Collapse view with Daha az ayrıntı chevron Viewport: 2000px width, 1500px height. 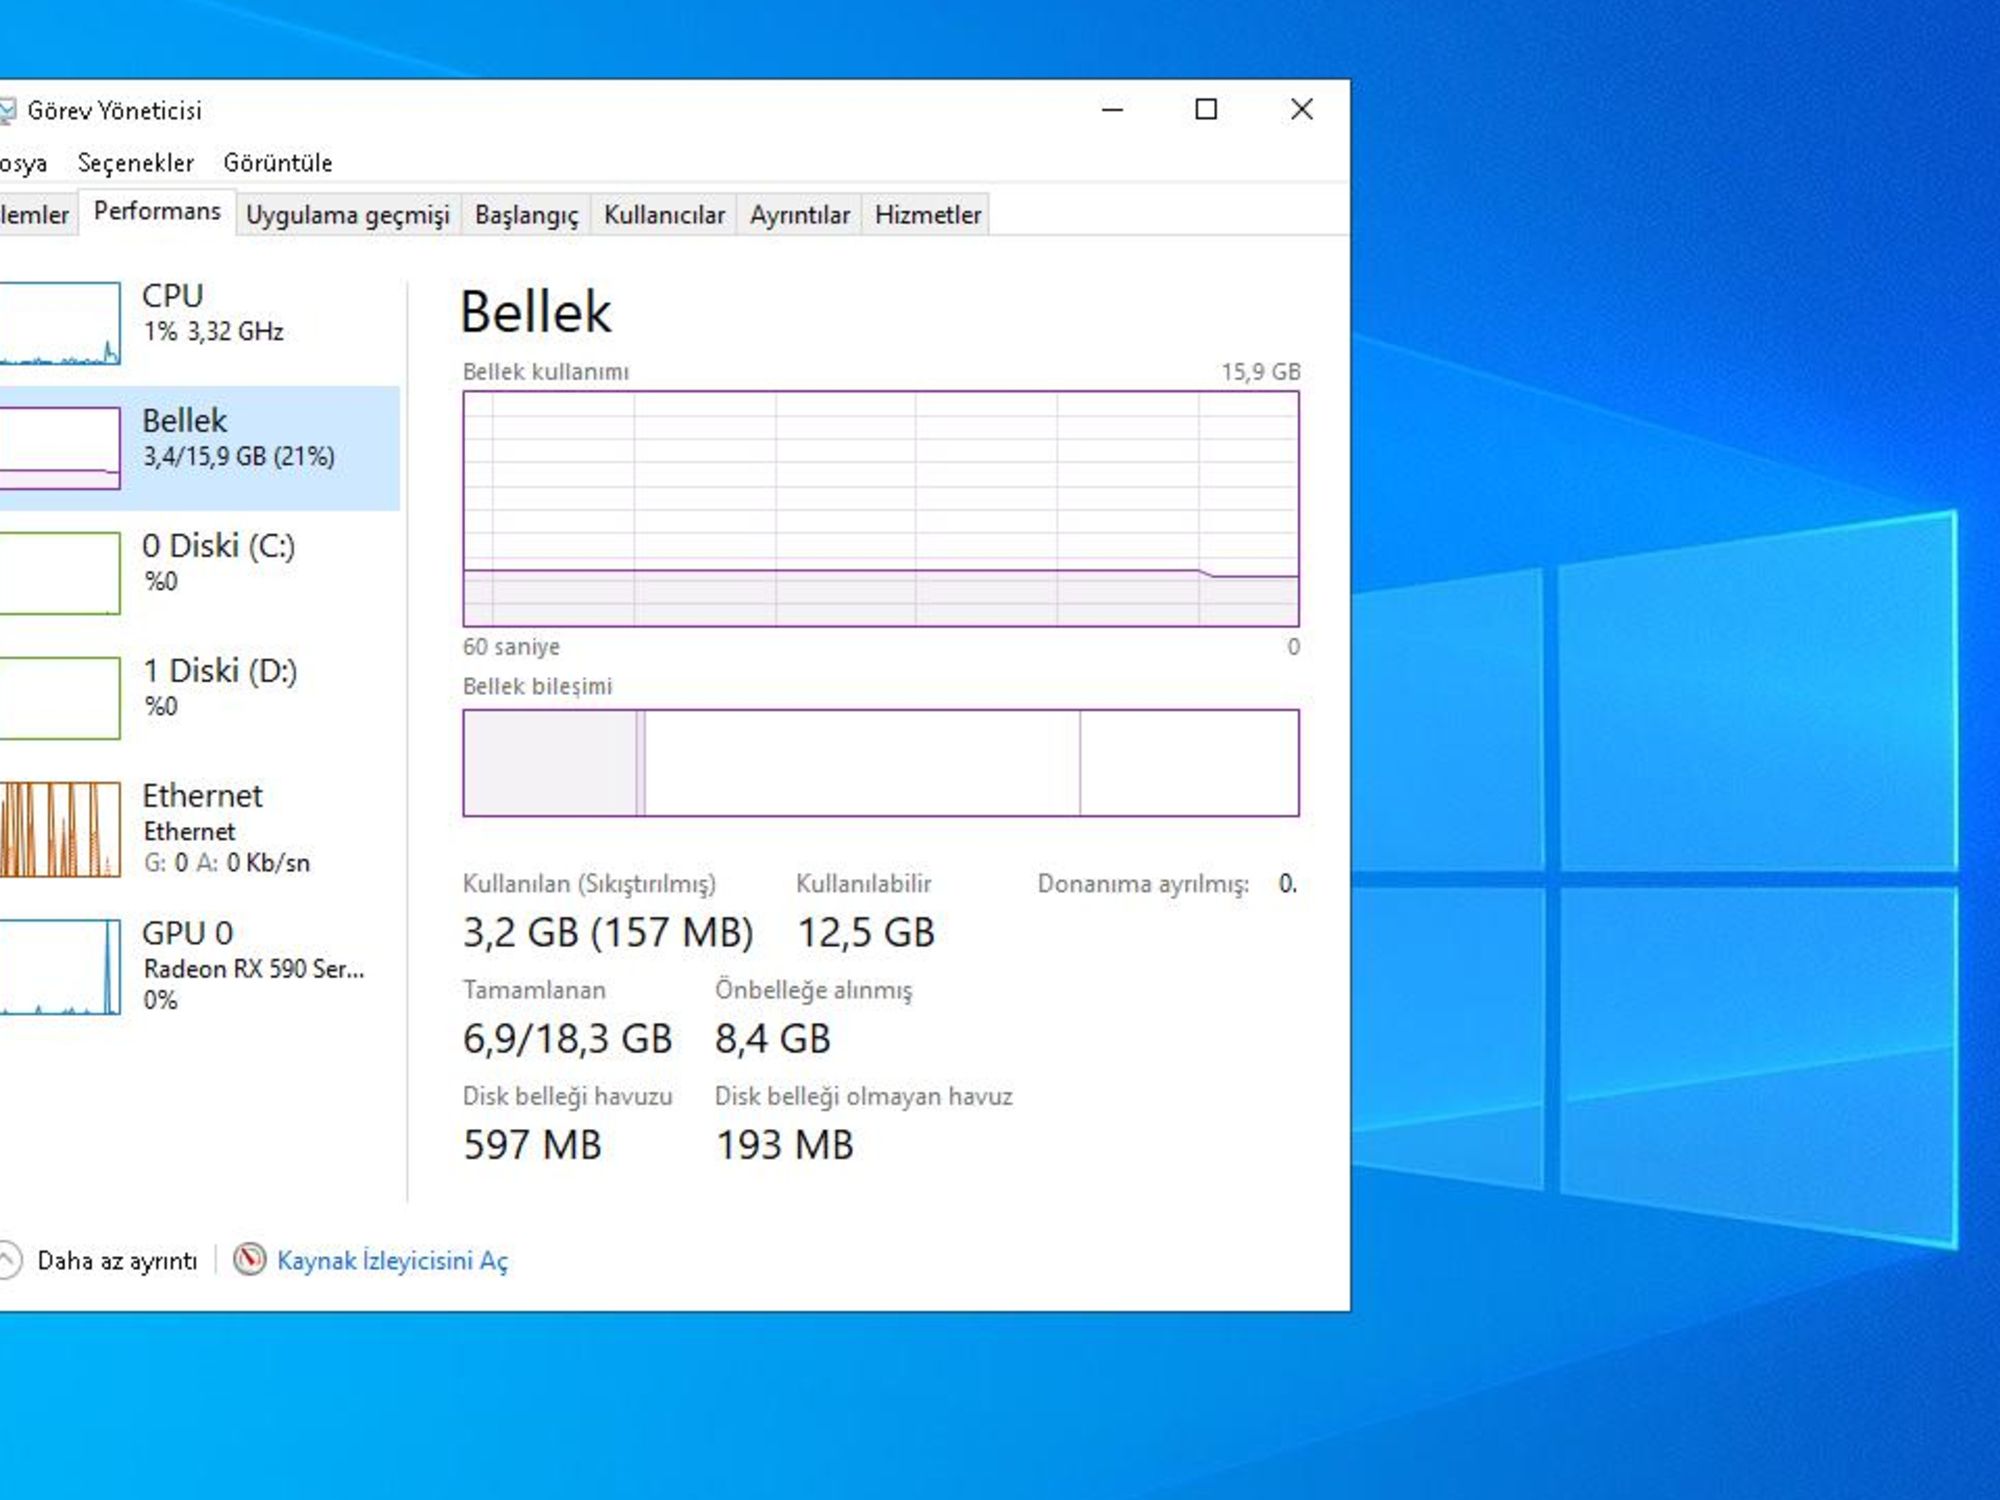pyautogui.click(x=7, y=1259)
